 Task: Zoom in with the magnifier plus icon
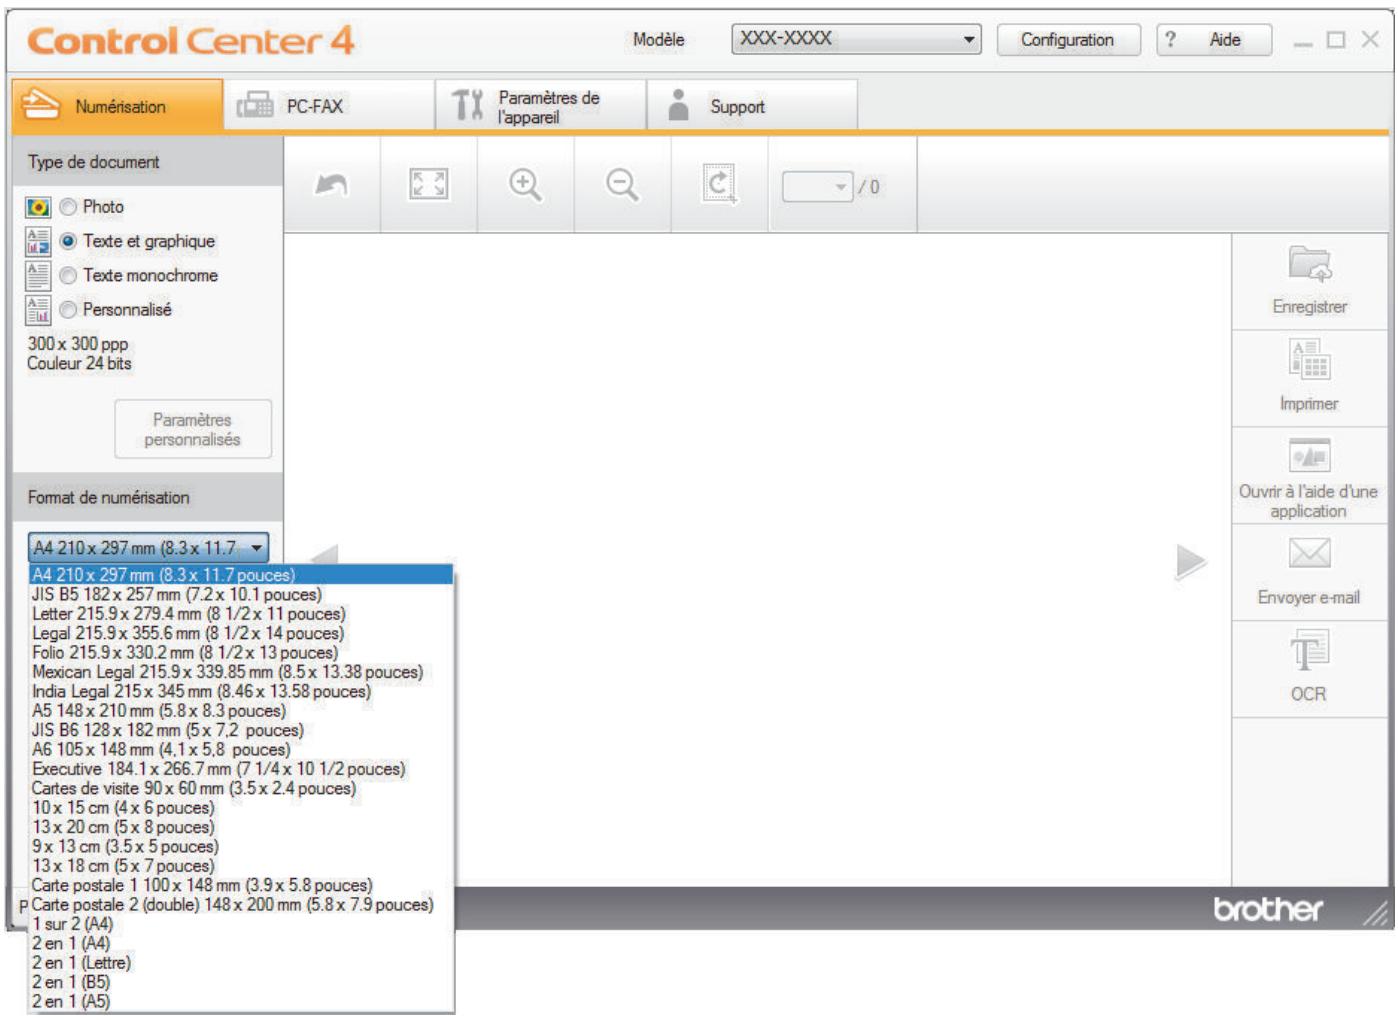[x=525, y=185]
